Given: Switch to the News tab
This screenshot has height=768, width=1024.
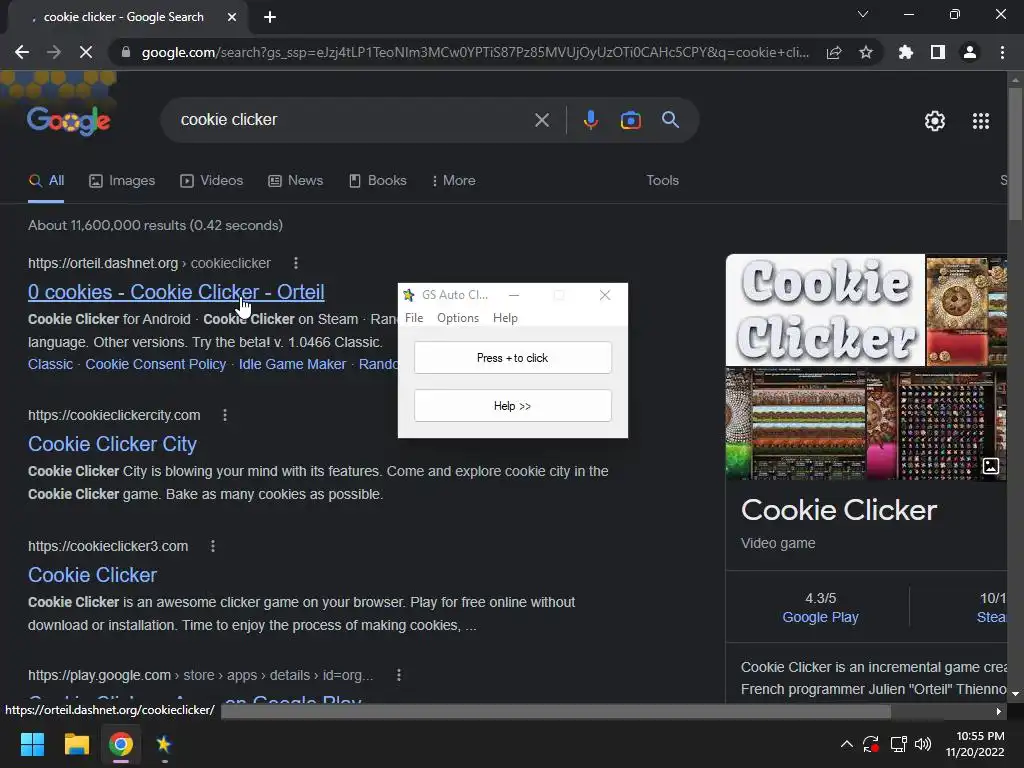Looking at the screenshot, I should point(295,181).
